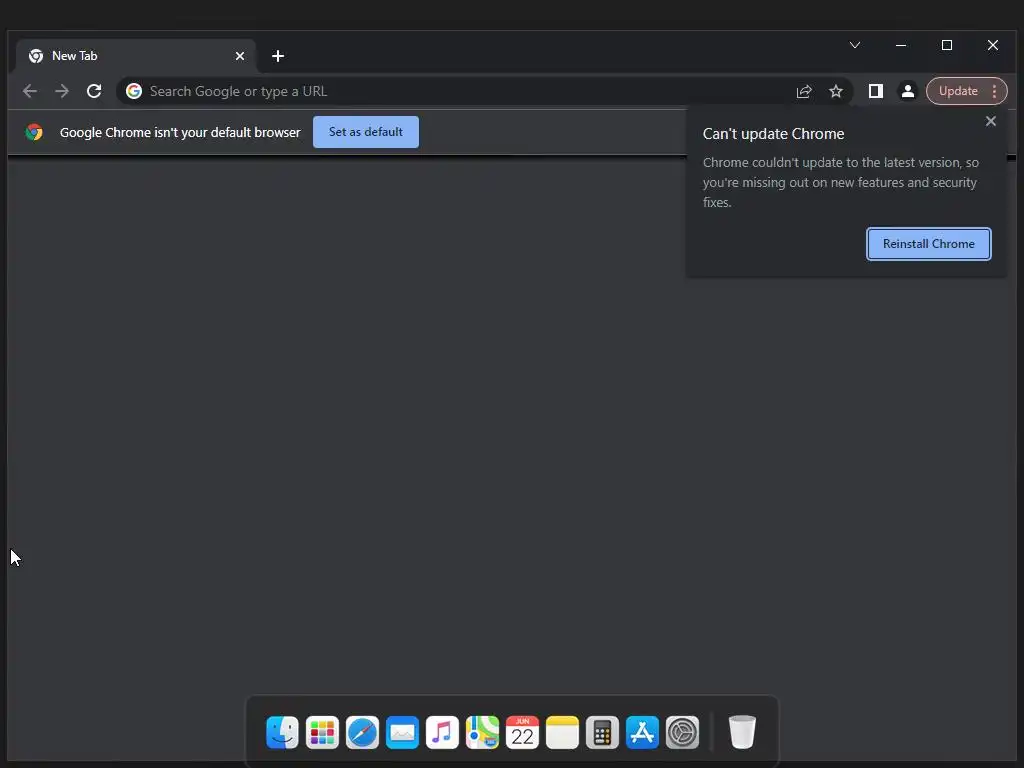Open the Trash in the dock
The height and width of the screenshot is (768, 1024).
pyautogui.click(x=742, y=732)
